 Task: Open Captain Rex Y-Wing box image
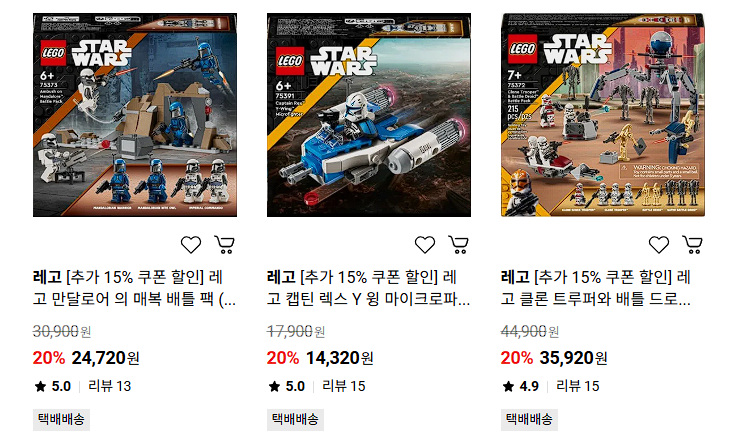point(369,115)
